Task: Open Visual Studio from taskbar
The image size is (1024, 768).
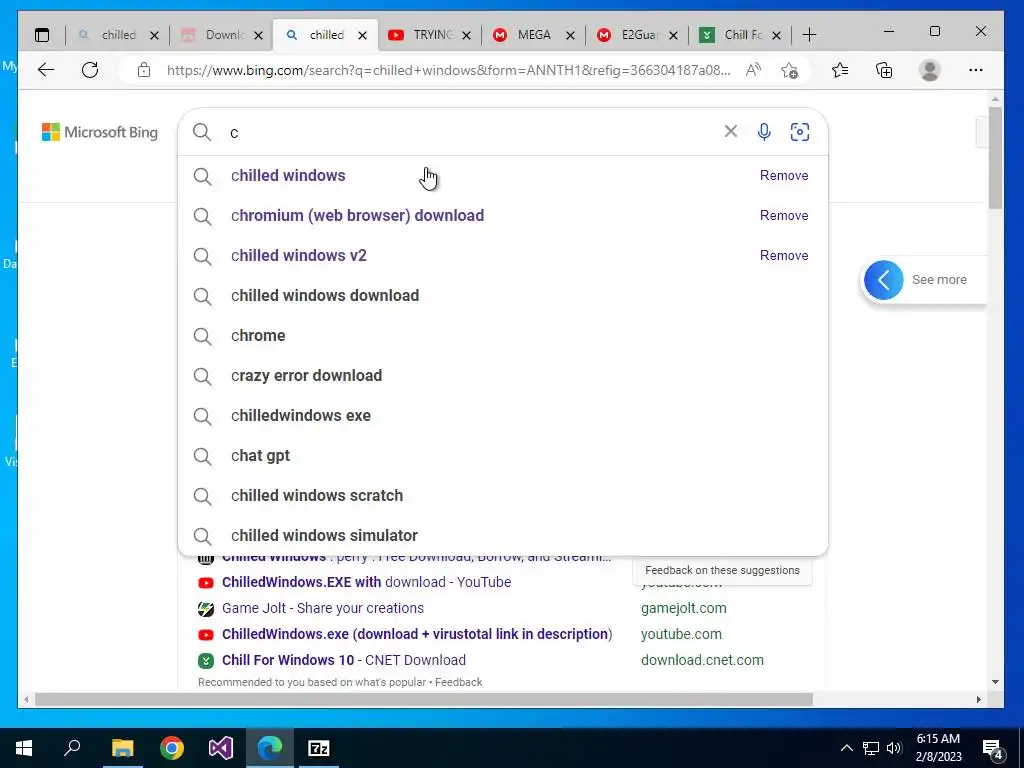Action: (x=221, y=748)
